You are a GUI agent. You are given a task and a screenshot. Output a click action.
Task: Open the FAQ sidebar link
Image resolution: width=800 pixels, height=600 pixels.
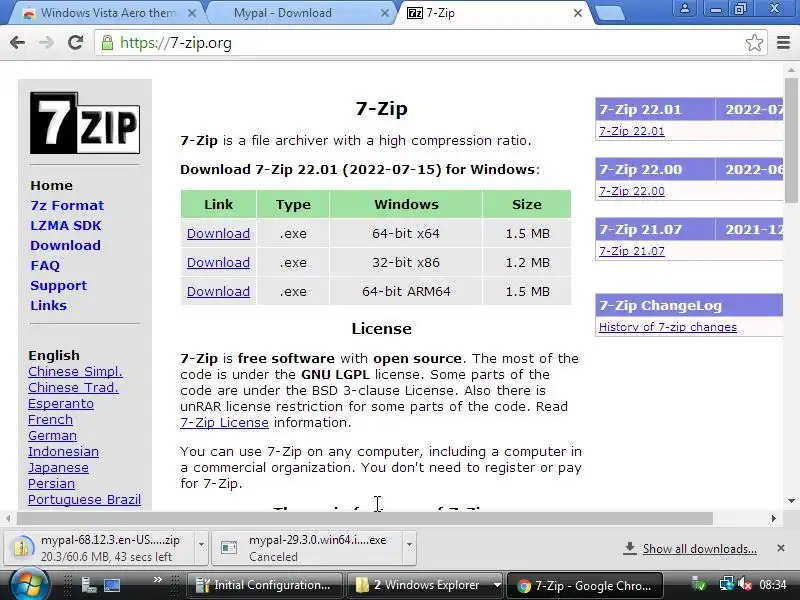coord(45,265)
